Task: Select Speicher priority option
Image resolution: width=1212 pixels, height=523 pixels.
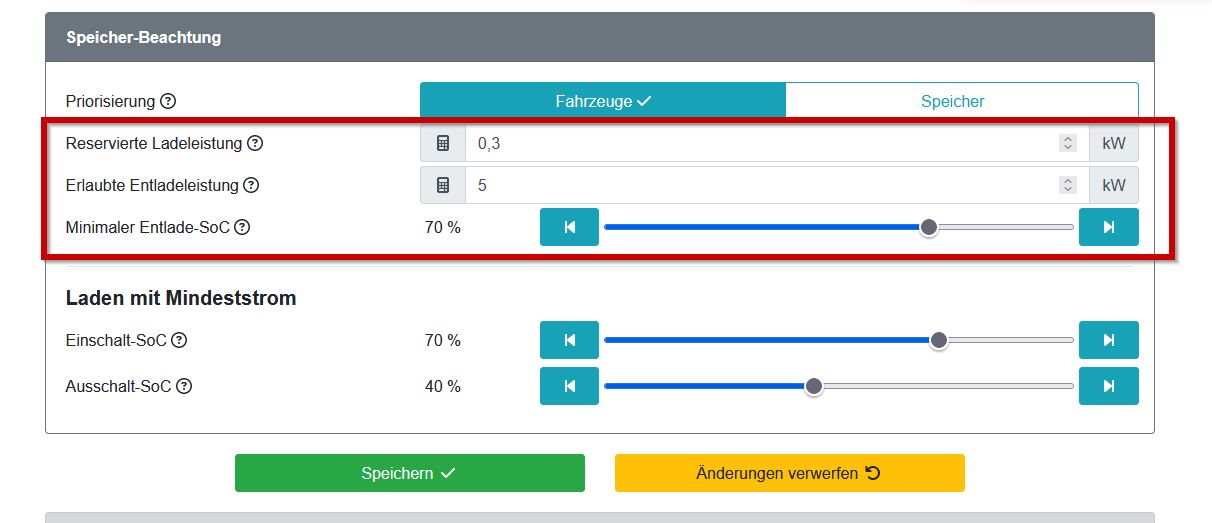Action: 952,101
